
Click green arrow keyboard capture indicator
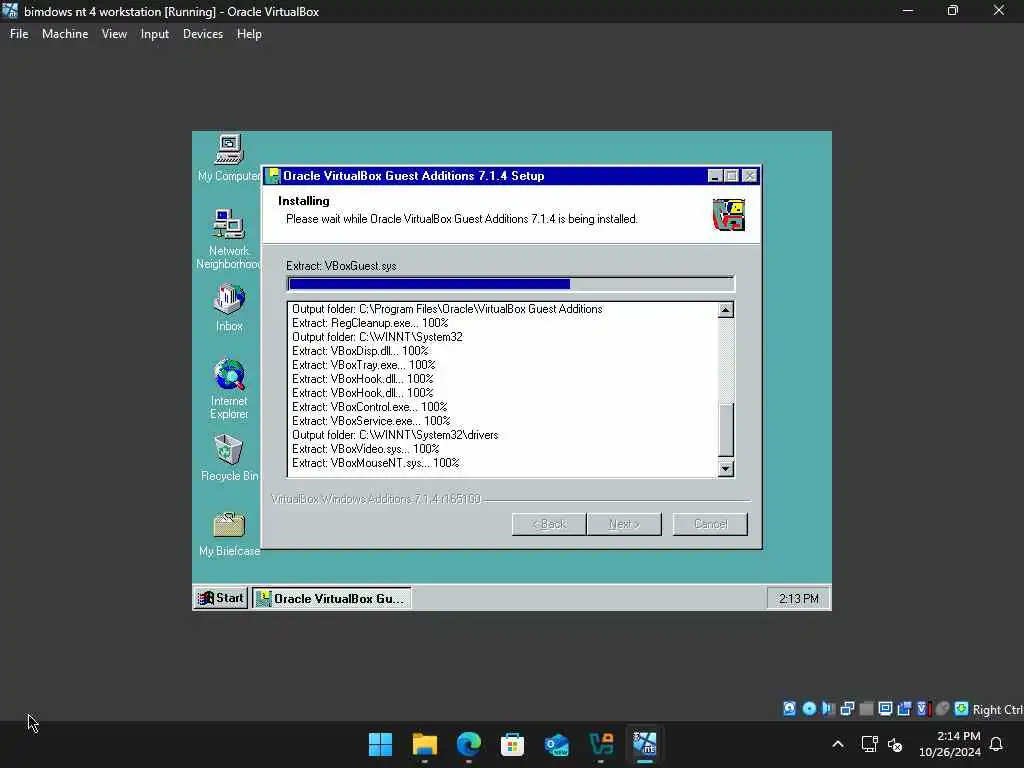pyautogui.click(x=961, y=709)
